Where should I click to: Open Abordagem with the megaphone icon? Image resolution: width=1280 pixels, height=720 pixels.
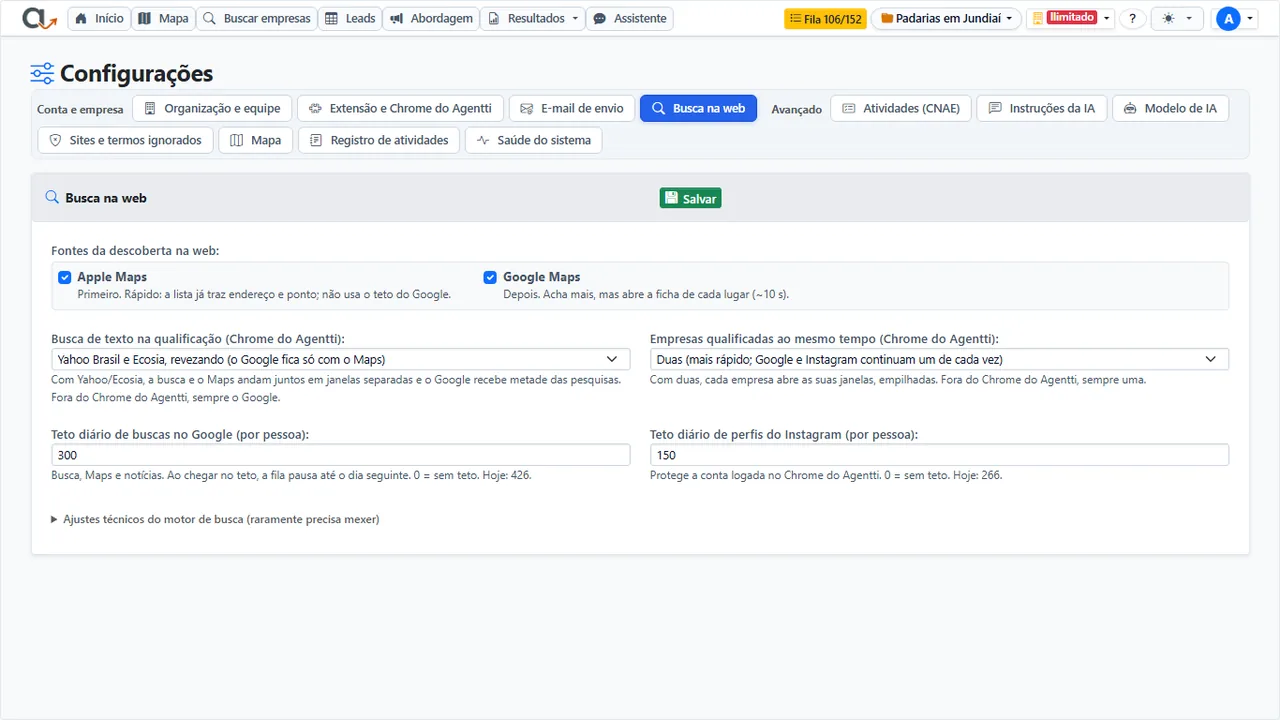click(x=431, y=18)
